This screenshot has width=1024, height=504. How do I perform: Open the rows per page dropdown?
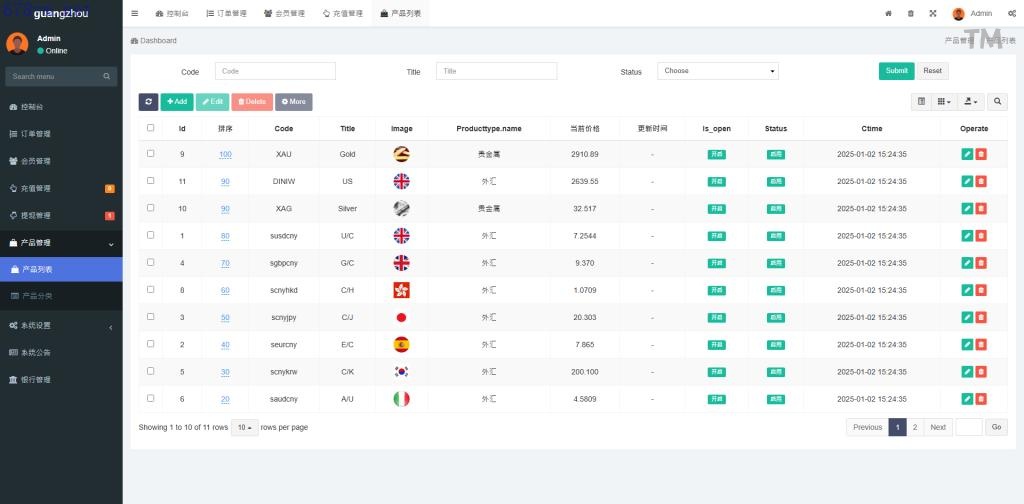click(x=244, y=427)
